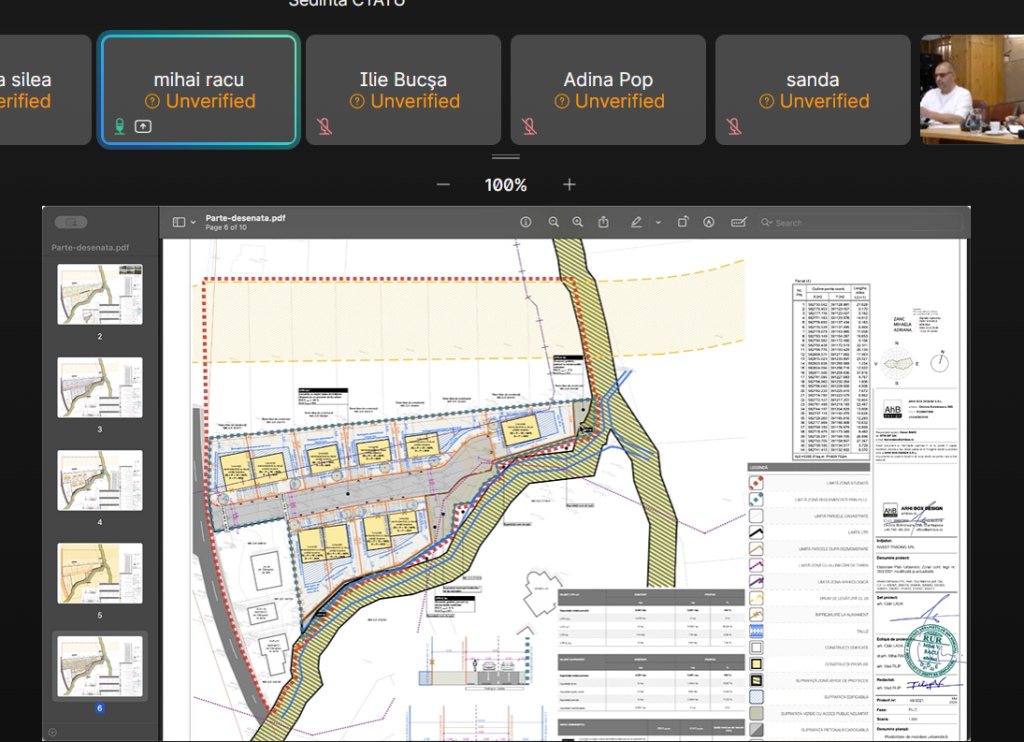Select the highlight pen tool
1024x742 pixels.
[636, 222]
